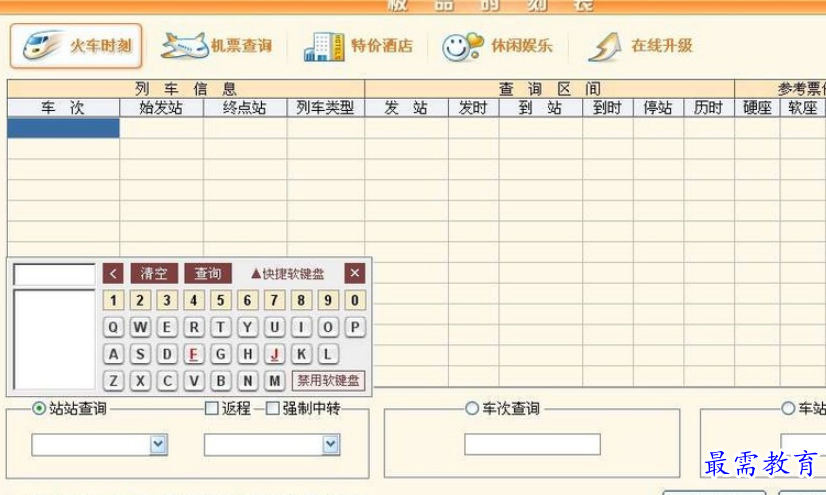Image resolution: width=826 pixels, height=495 pixels.
Task: Tap letter key C on soft keyboard
Action: (166, 381)
